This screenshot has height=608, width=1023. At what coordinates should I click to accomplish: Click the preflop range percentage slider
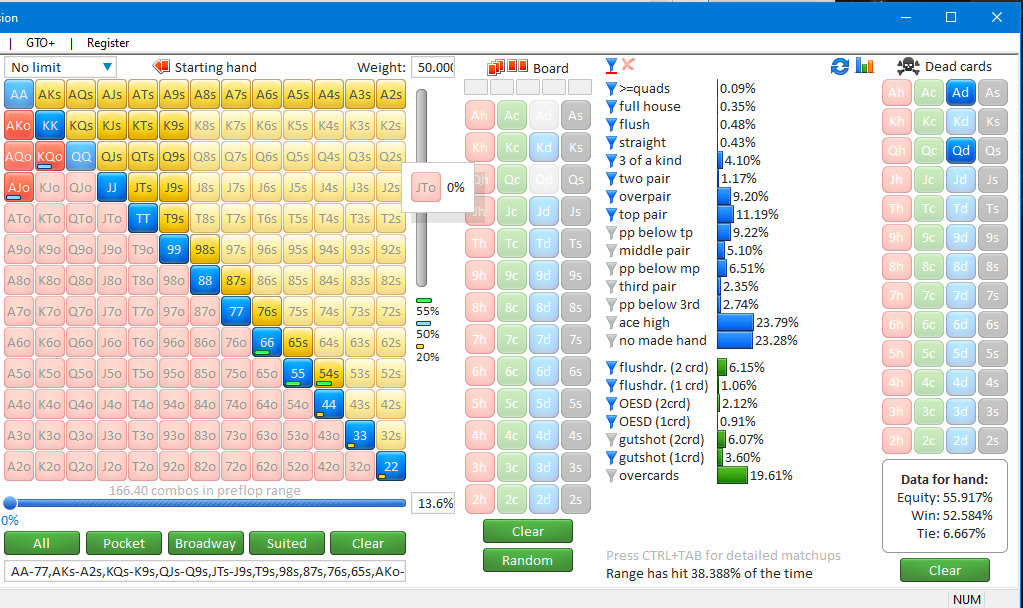[205, 503]
